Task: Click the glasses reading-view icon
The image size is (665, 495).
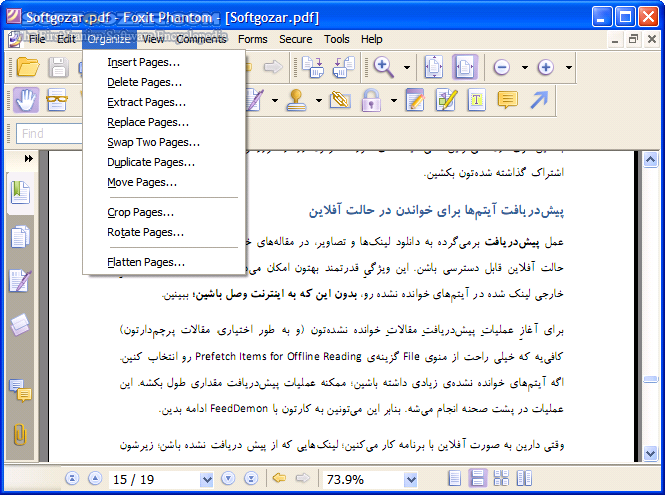Action: coord(57,100)
